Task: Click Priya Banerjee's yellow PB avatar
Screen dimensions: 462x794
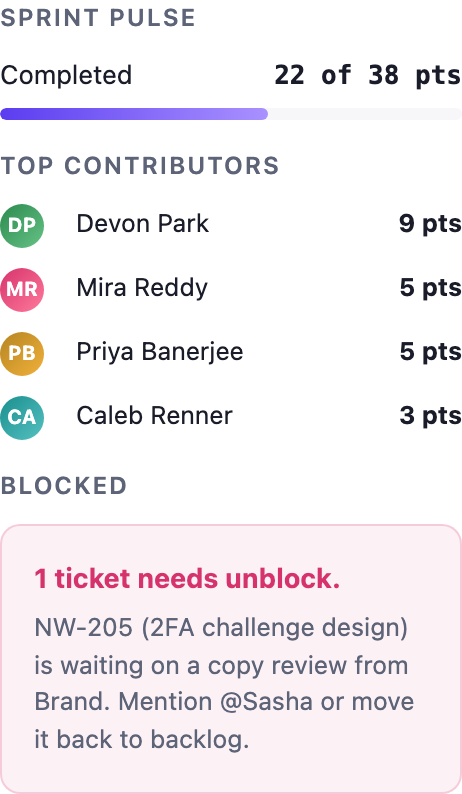Action: 22,353
